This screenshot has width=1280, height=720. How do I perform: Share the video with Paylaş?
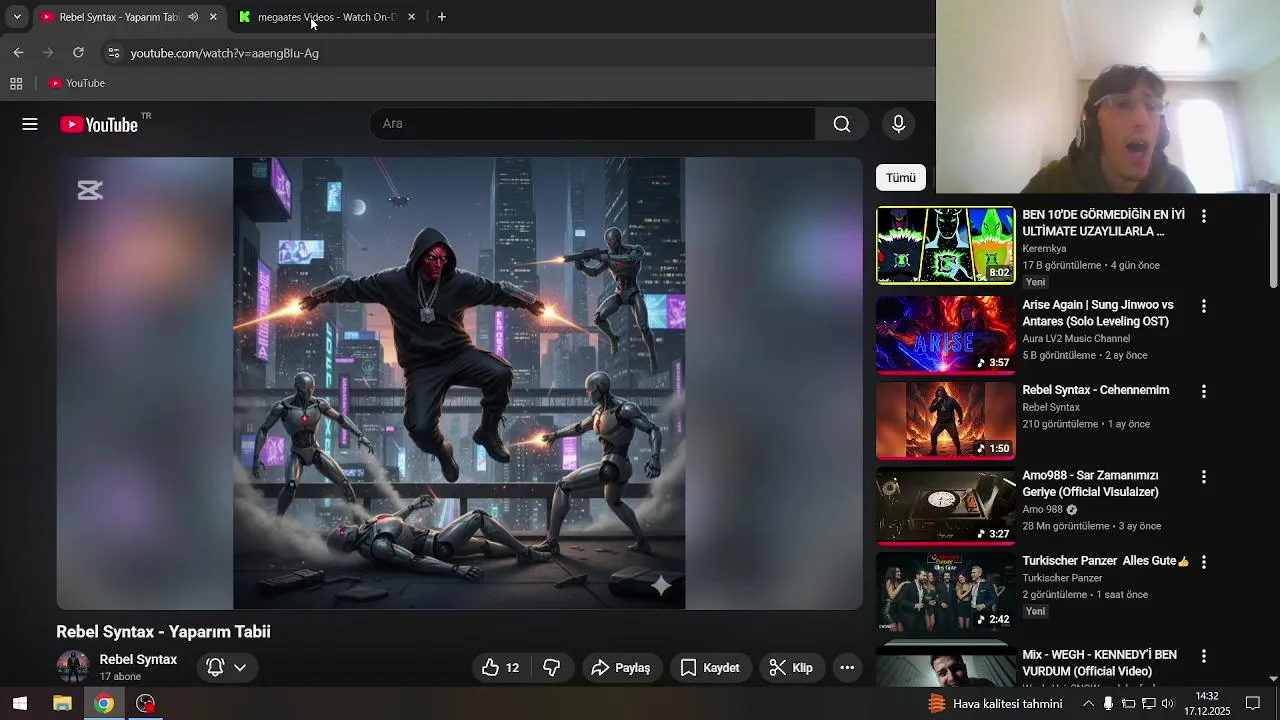(620, 668)
